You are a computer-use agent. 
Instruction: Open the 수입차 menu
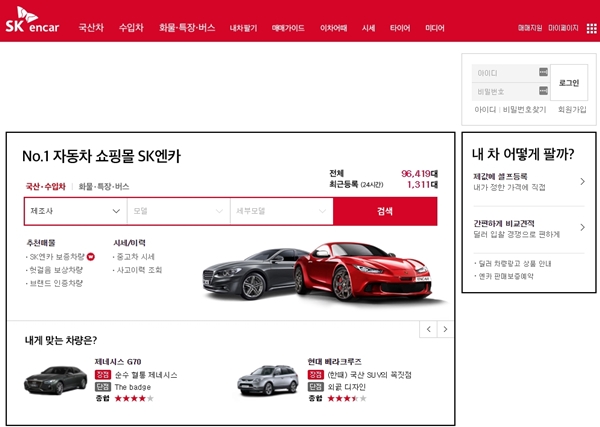coord(131,28)
